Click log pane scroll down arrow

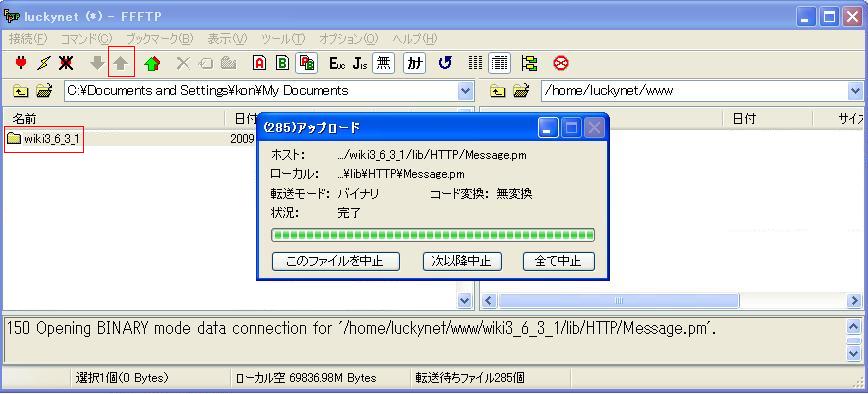tap(854, 353)
